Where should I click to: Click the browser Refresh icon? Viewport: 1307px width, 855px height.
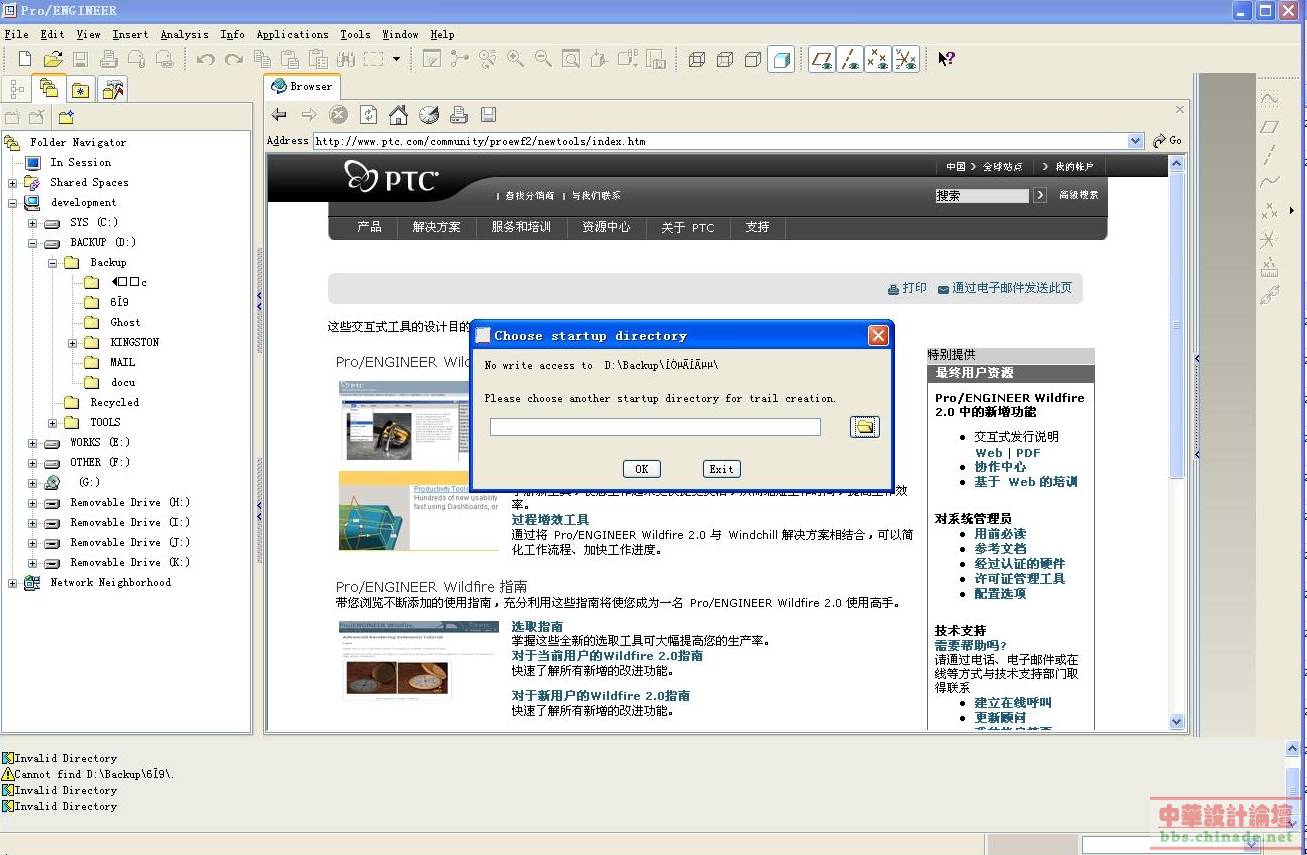pos(369,114)
